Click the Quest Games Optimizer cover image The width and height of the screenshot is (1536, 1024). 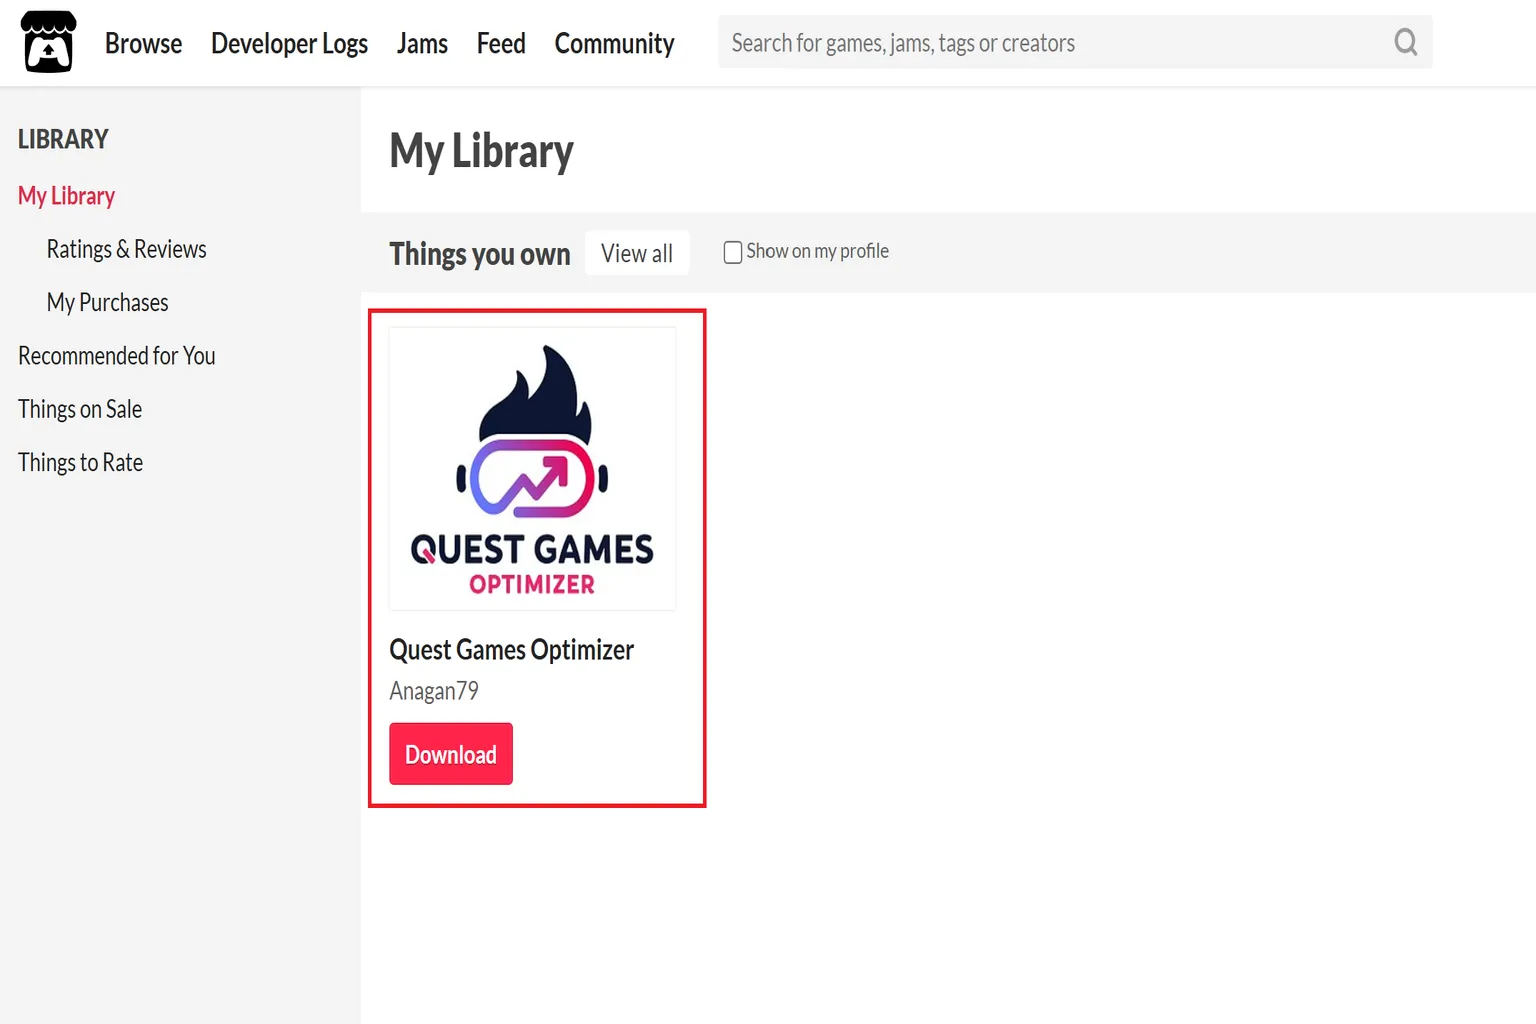click(x=532, y=467)
